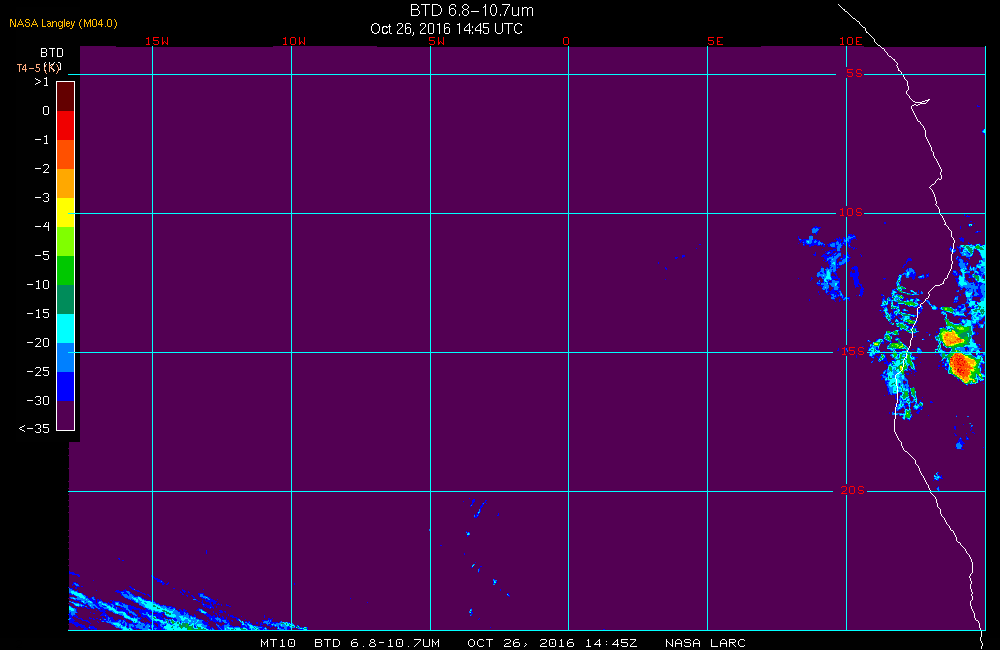Select the Oct 26, 2016 14:45 UTC timestamp
1000x650 pixels.
pos(446,29)
